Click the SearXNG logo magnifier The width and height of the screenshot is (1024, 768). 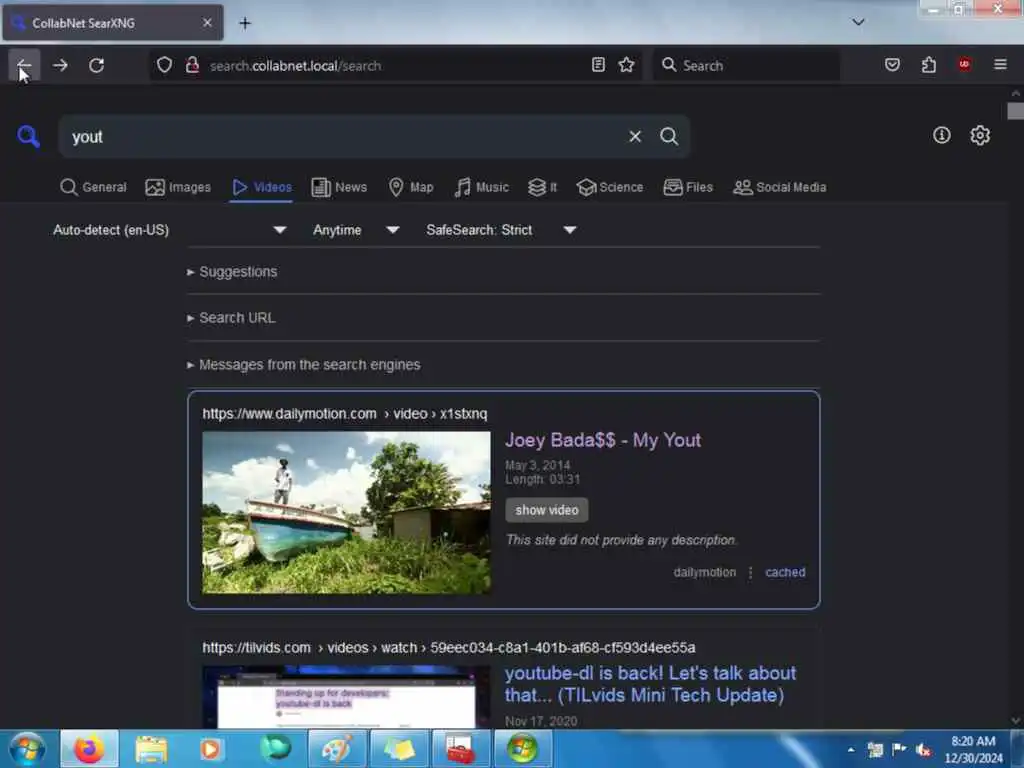tap(28, 136)
